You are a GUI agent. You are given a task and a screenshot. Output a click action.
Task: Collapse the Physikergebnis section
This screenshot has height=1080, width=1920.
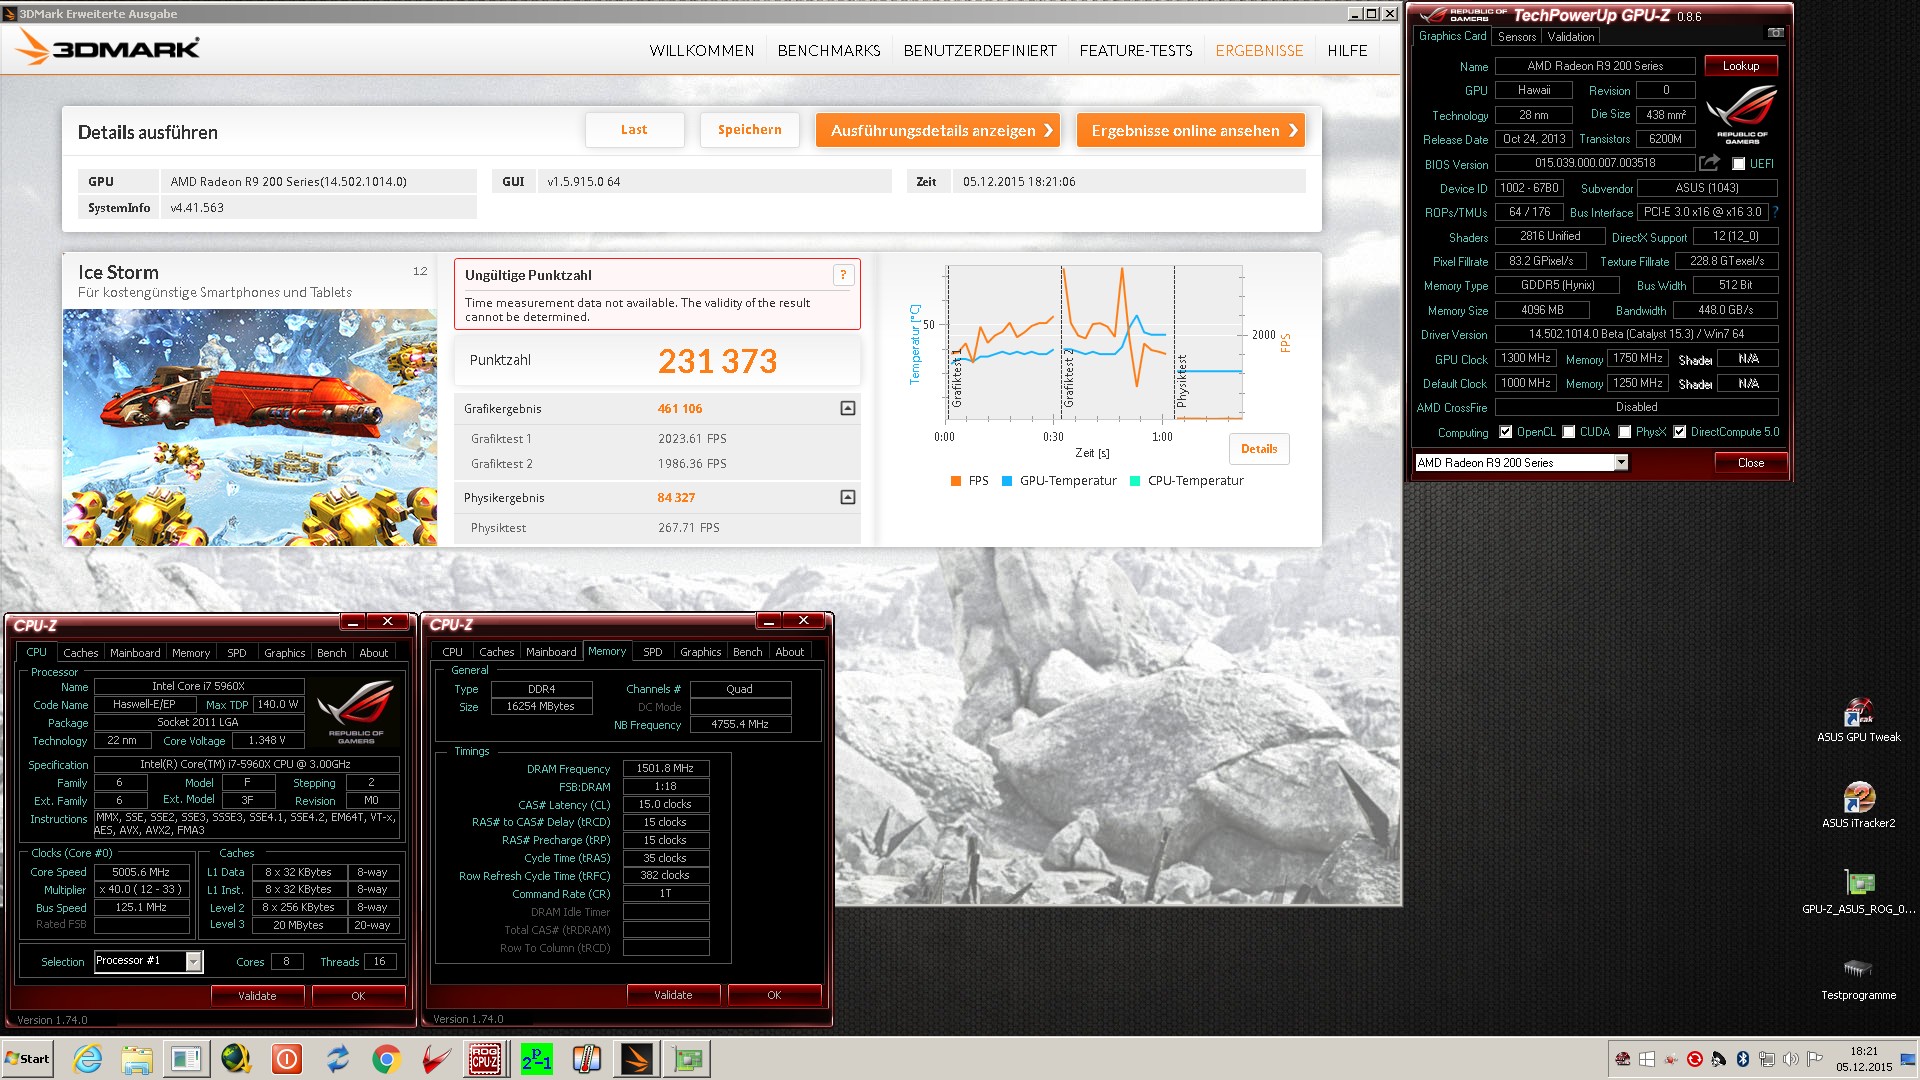(x=848, y=497)
